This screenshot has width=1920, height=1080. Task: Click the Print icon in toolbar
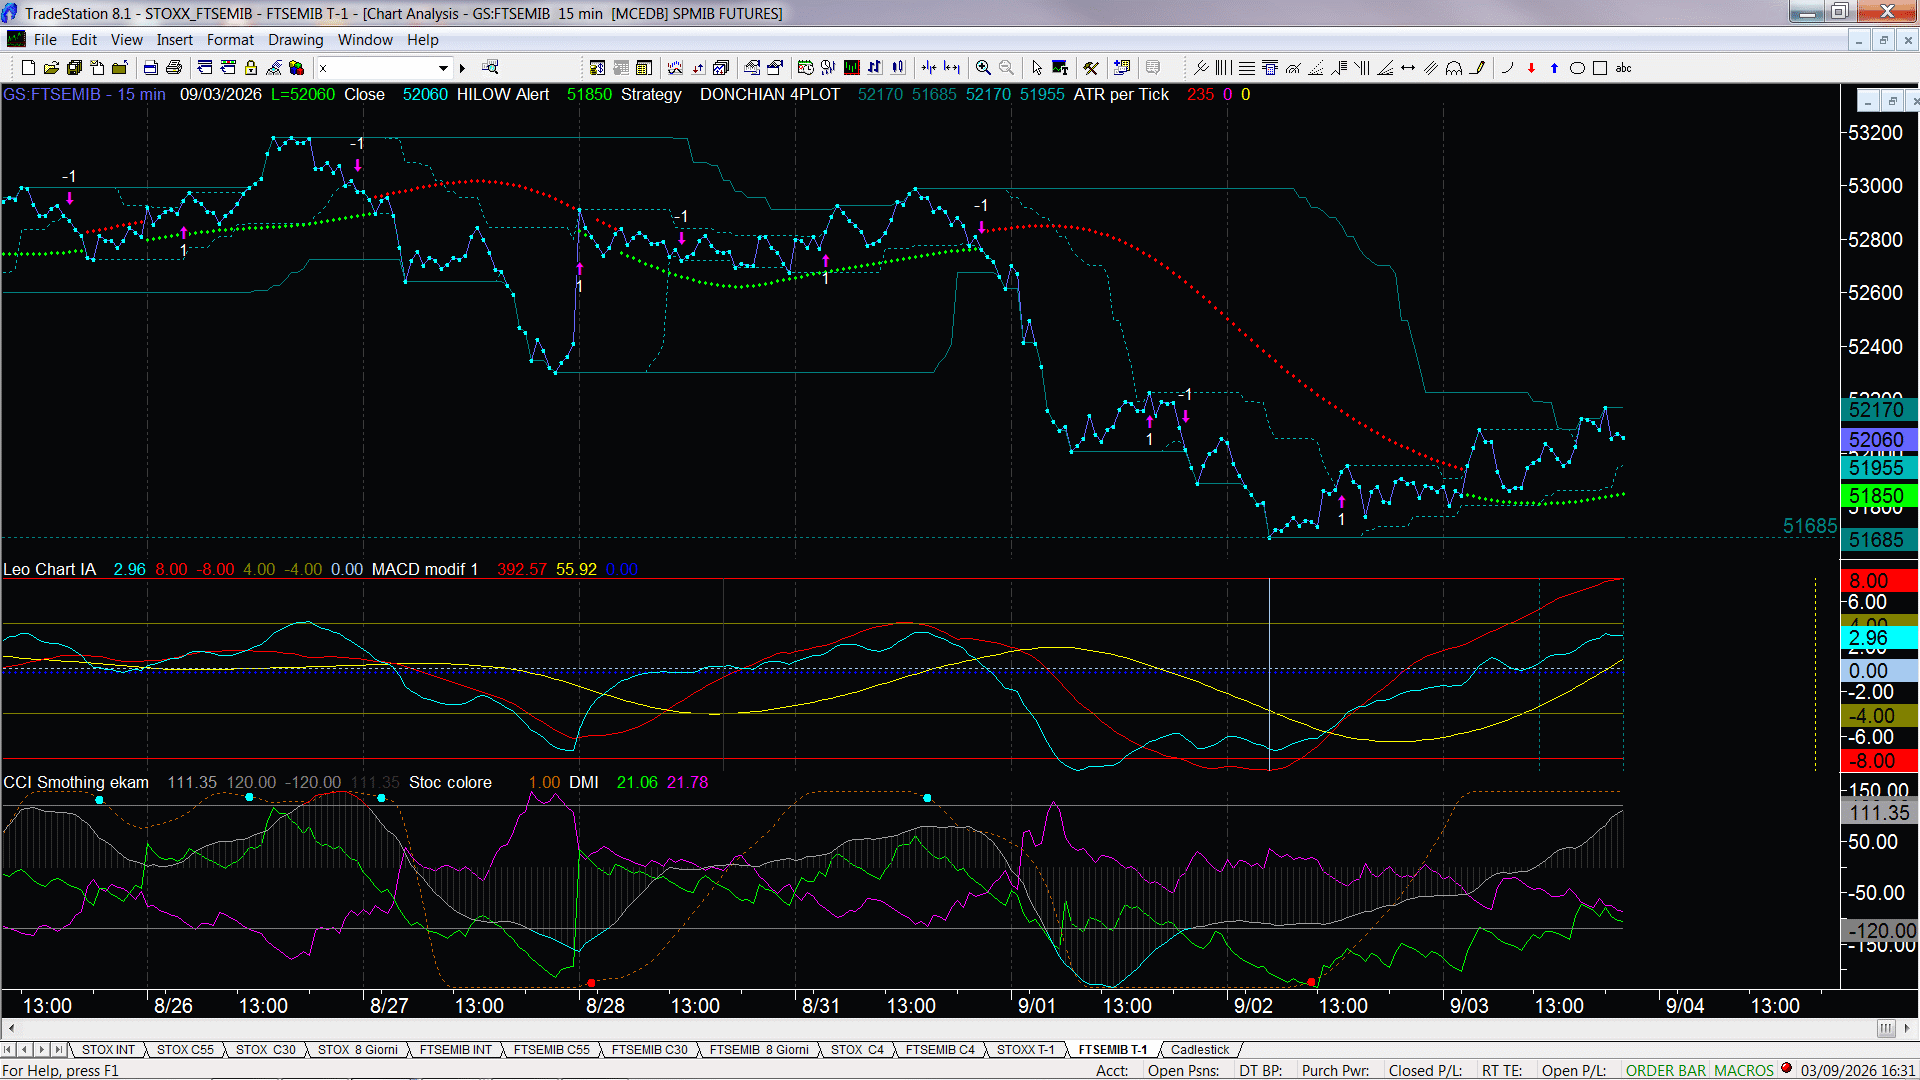174,68
